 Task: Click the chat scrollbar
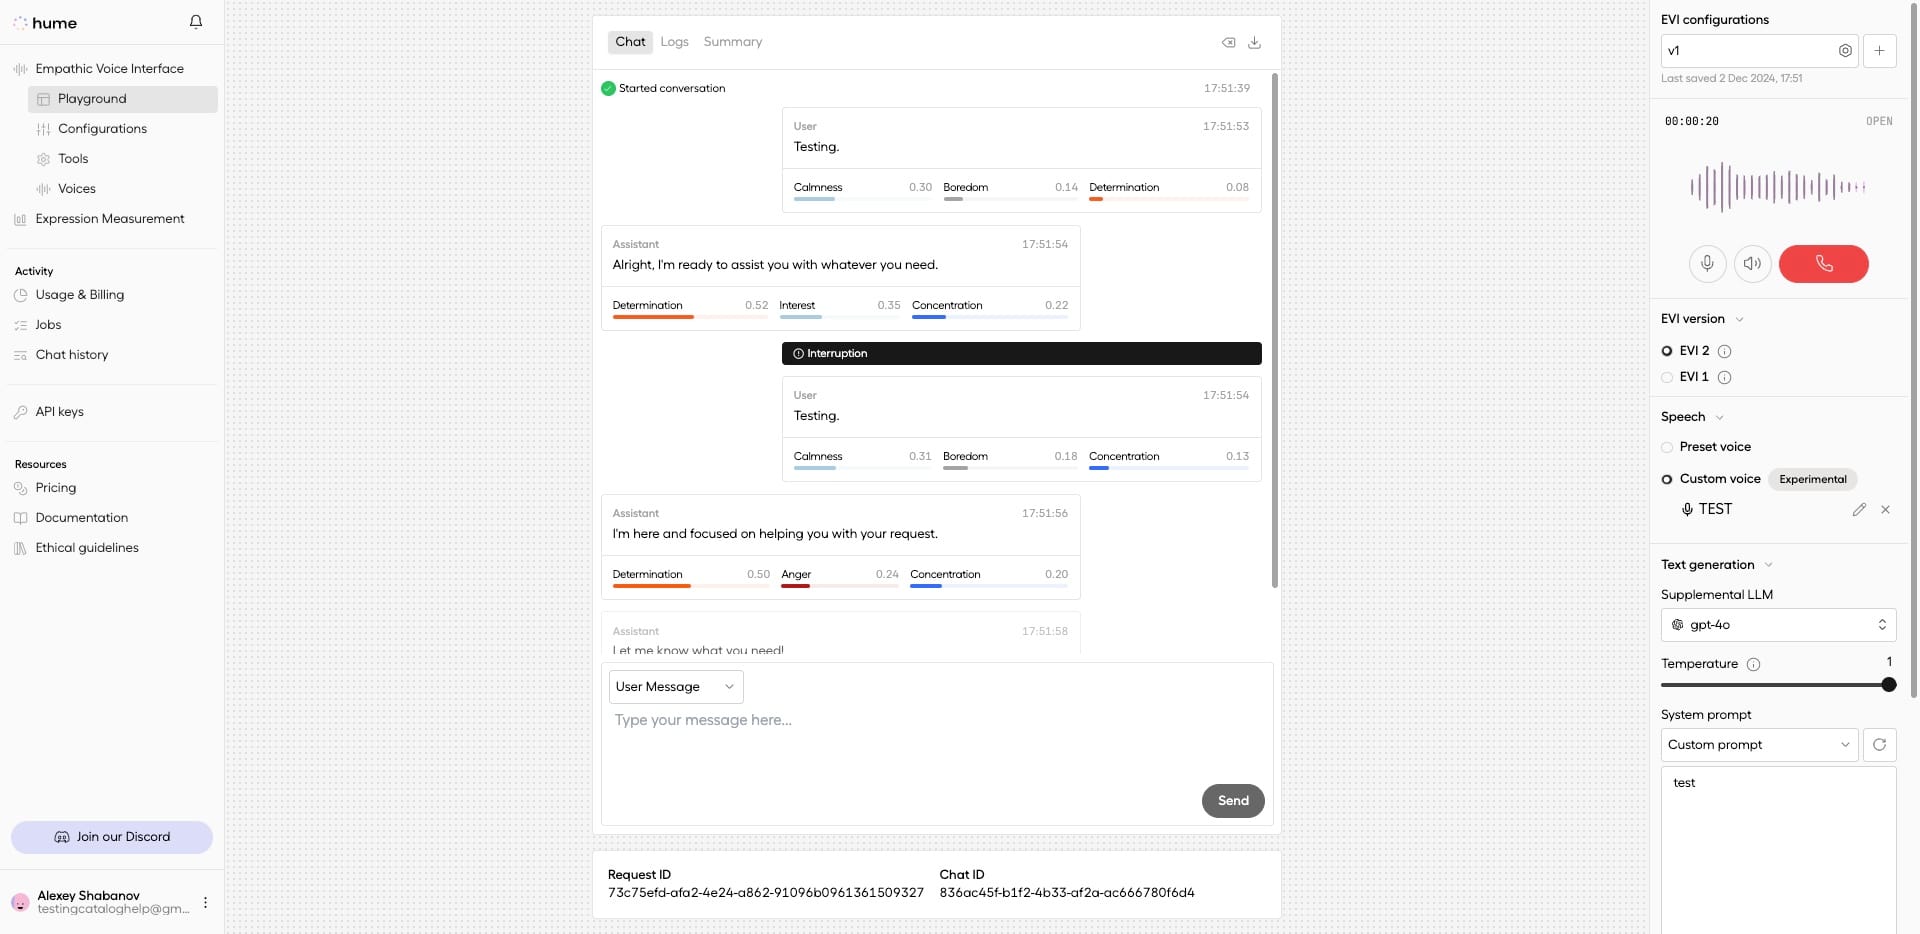pyautogui.click(x=1275, y=330)
